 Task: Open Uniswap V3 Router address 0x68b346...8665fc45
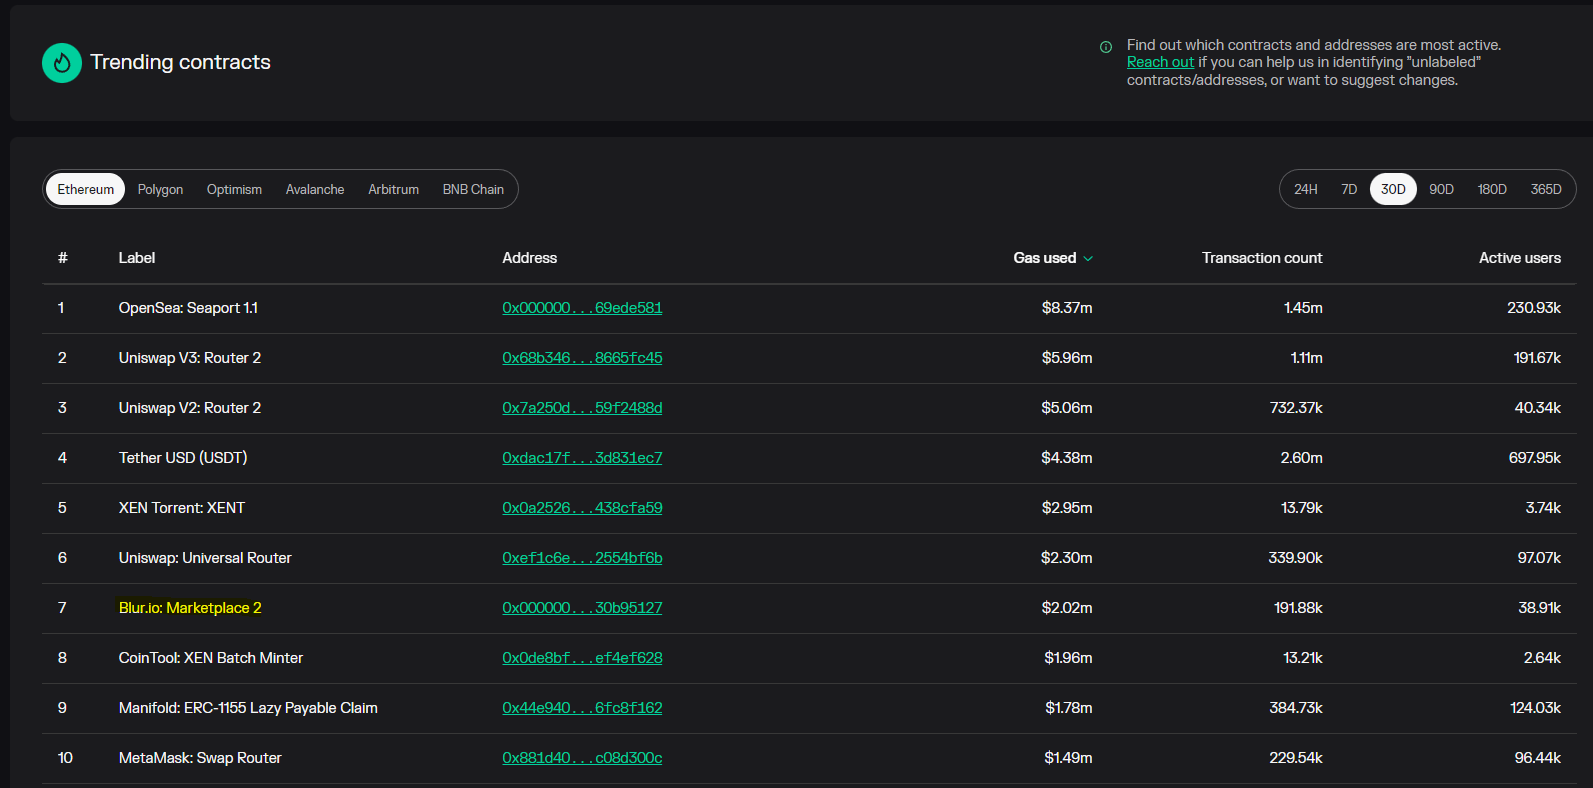coord(582,358)
